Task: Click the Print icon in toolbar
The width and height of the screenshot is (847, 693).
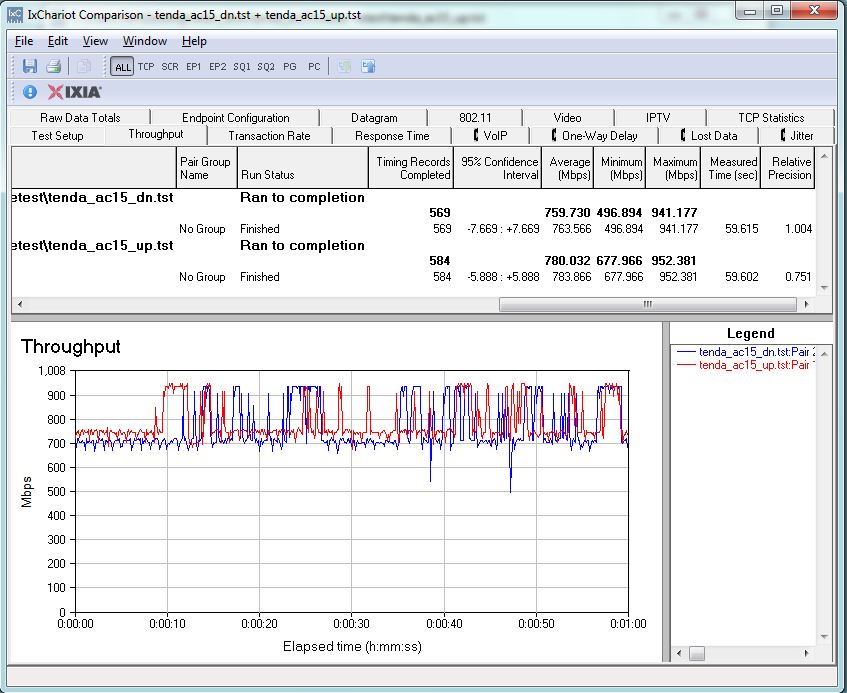Action: click(53, 66)
